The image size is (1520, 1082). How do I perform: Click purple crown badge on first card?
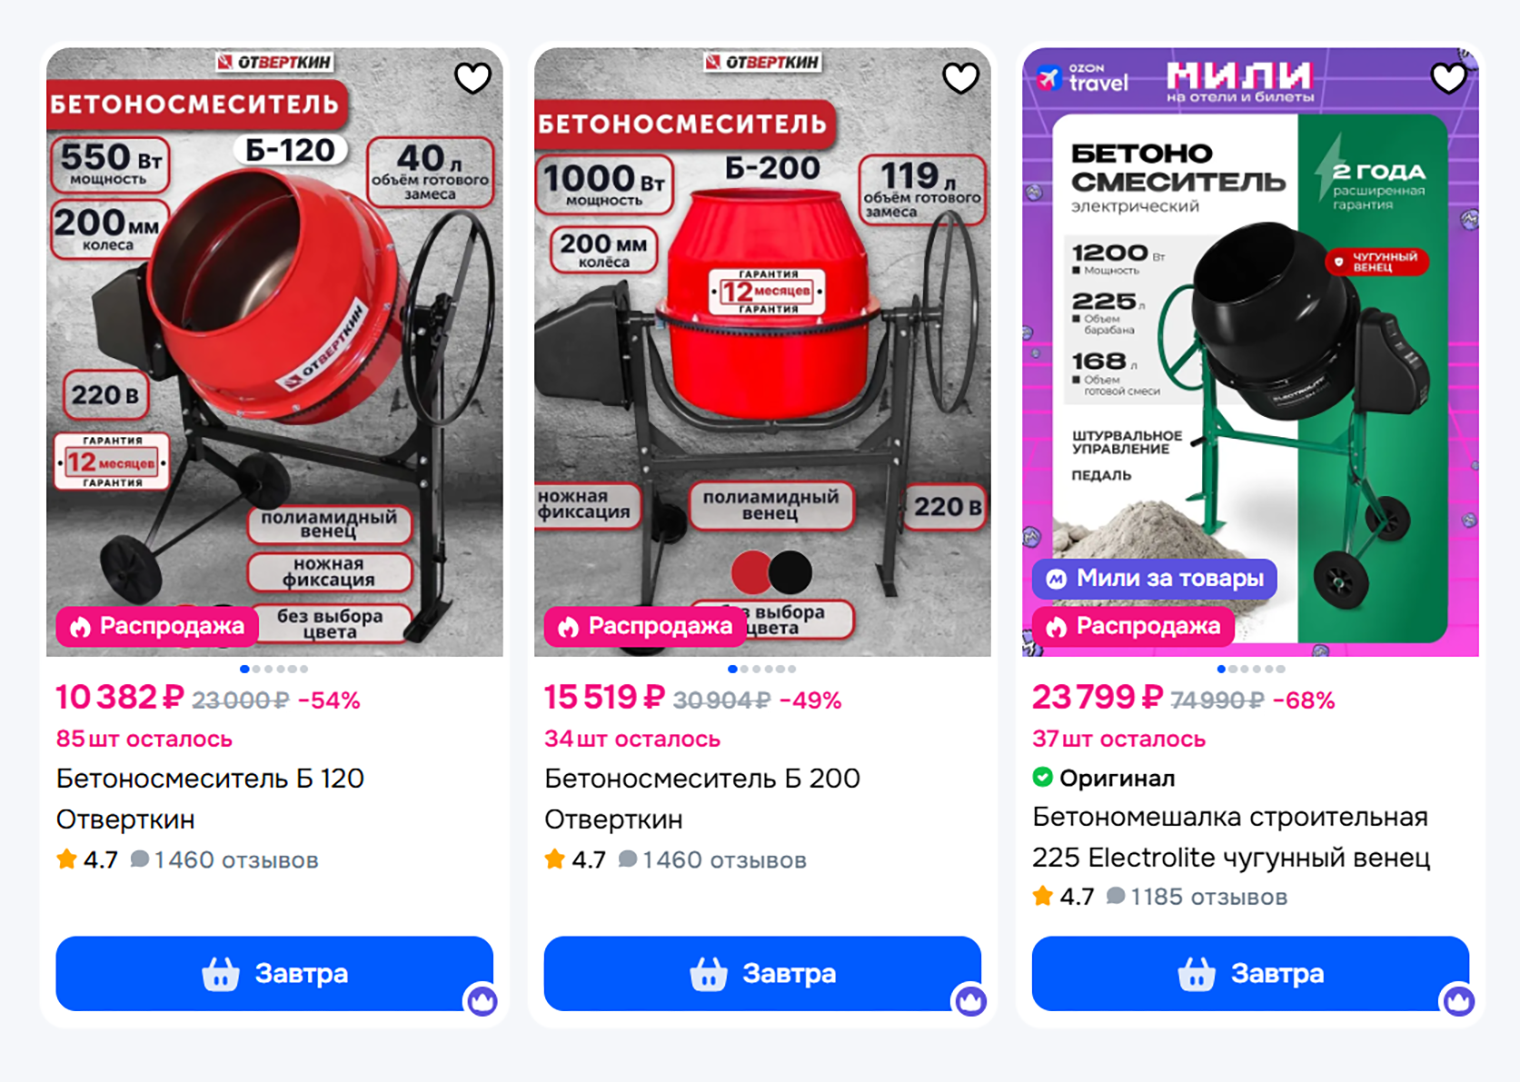[482, 1000]
